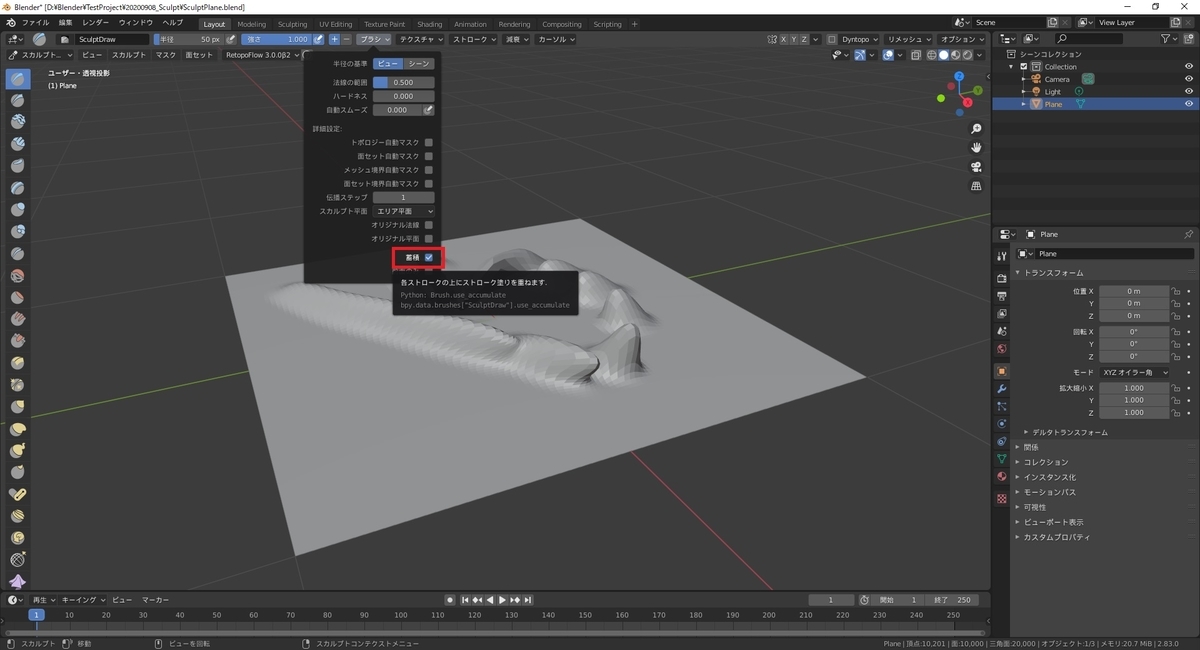Click the pan view hand icon
The width and height of the screenshot is (1200, 650).
[x=976, y=148]
